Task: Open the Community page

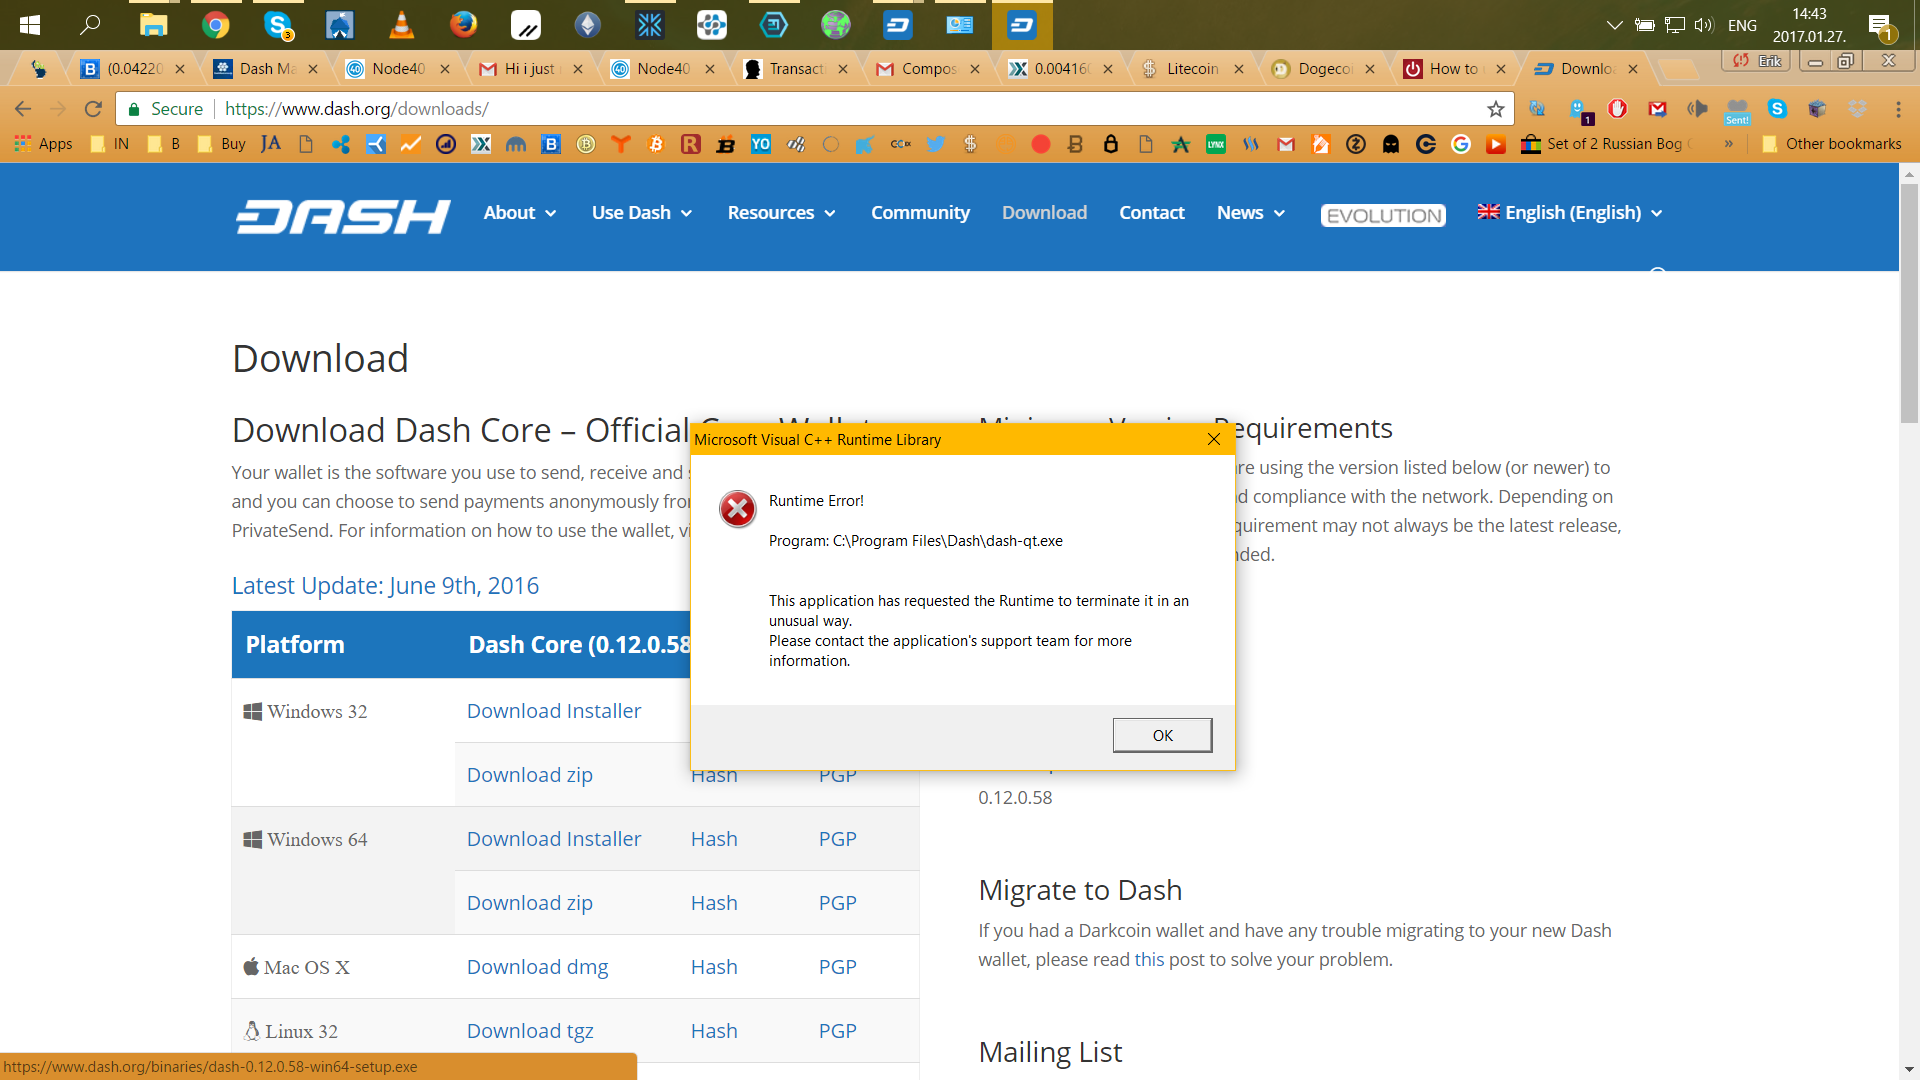Action: point(920,213)
